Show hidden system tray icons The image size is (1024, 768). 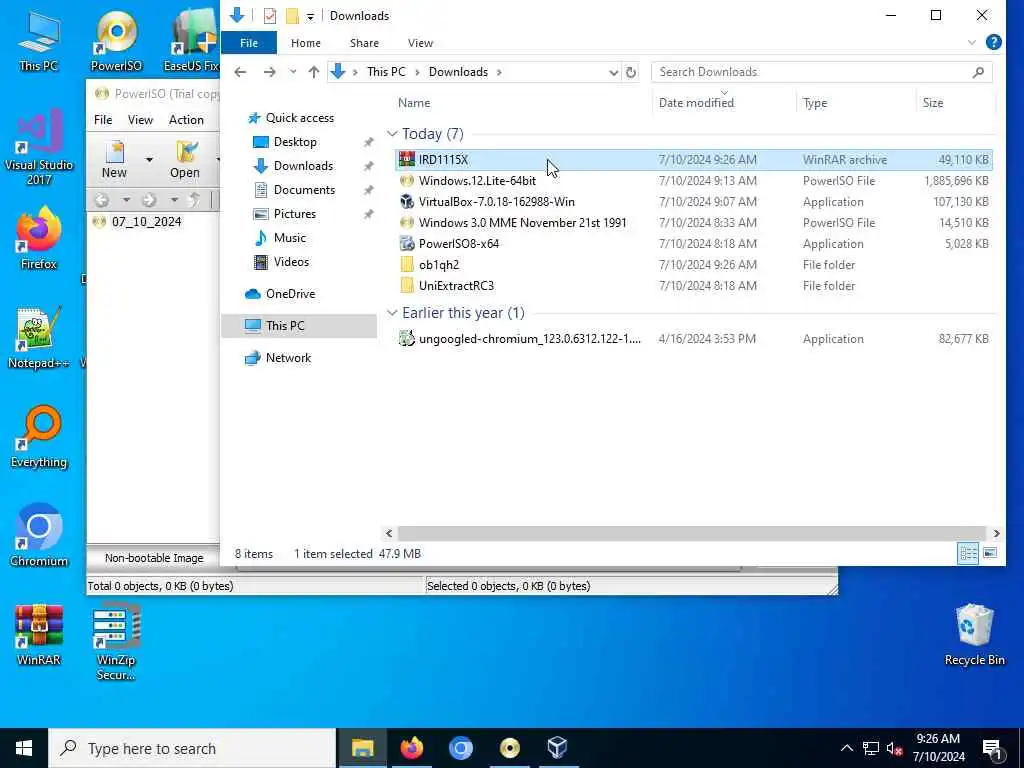coord(846,748)
